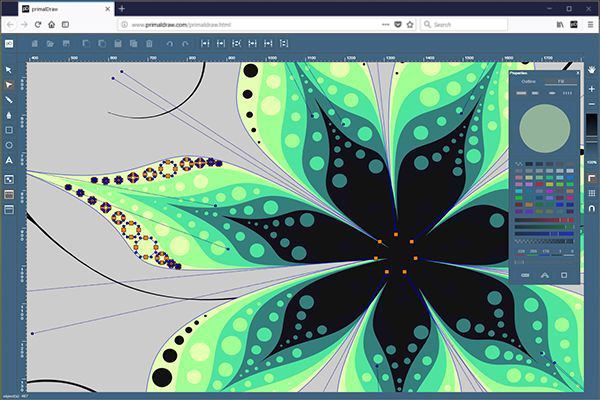The image size is (600, 400).
Task: Click the duplicate icon in top toolbar
Action: [134, 44]
